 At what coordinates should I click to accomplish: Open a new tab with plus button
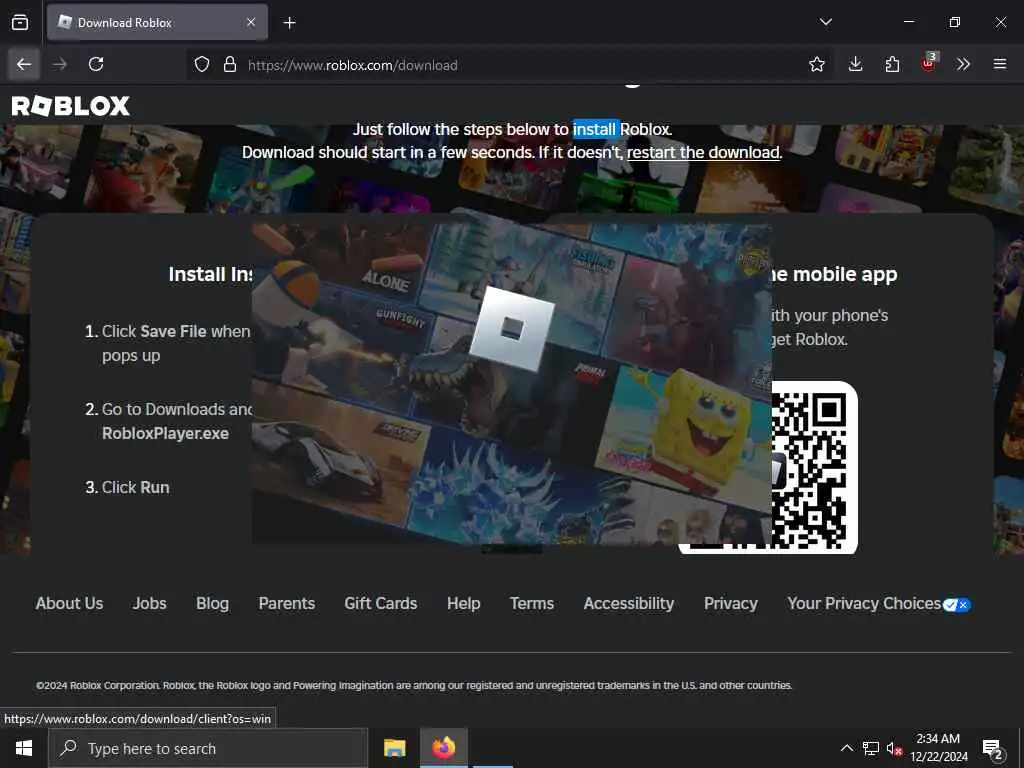(289, 23)
